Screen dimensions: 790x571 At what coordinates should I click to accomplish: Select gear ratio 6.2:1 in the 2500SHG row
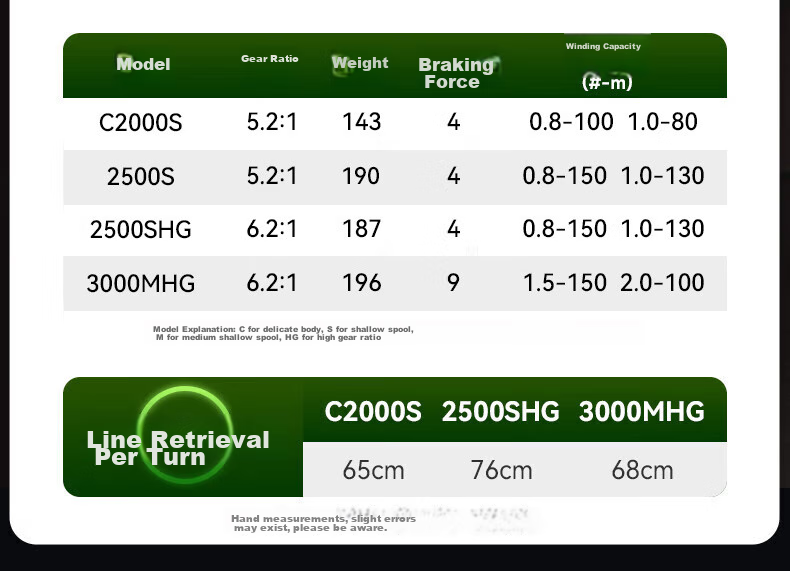pyautogui.click(x=272, y=229)
